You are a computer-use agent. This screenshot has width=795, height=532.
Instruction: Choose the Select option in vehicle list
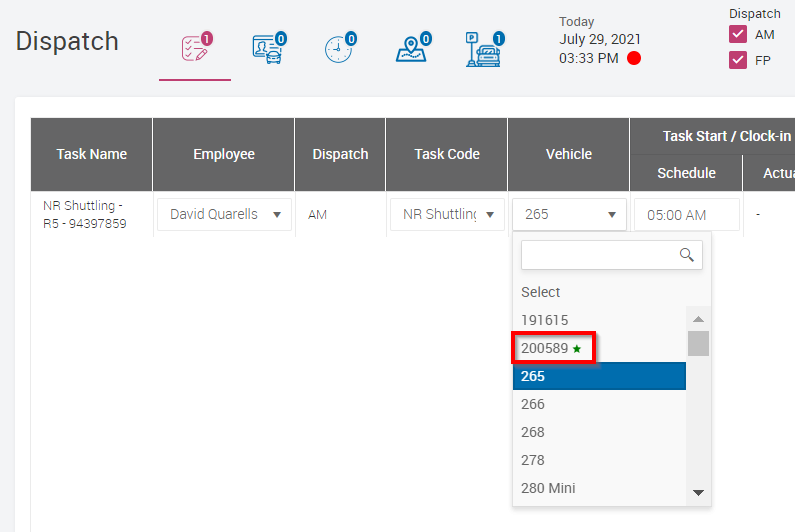(x=540, y=292)
